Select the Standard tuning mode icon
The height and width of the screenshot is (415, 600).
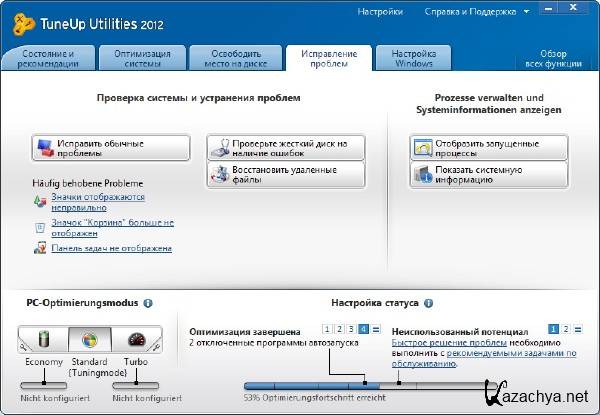click(x=89, y=339)
